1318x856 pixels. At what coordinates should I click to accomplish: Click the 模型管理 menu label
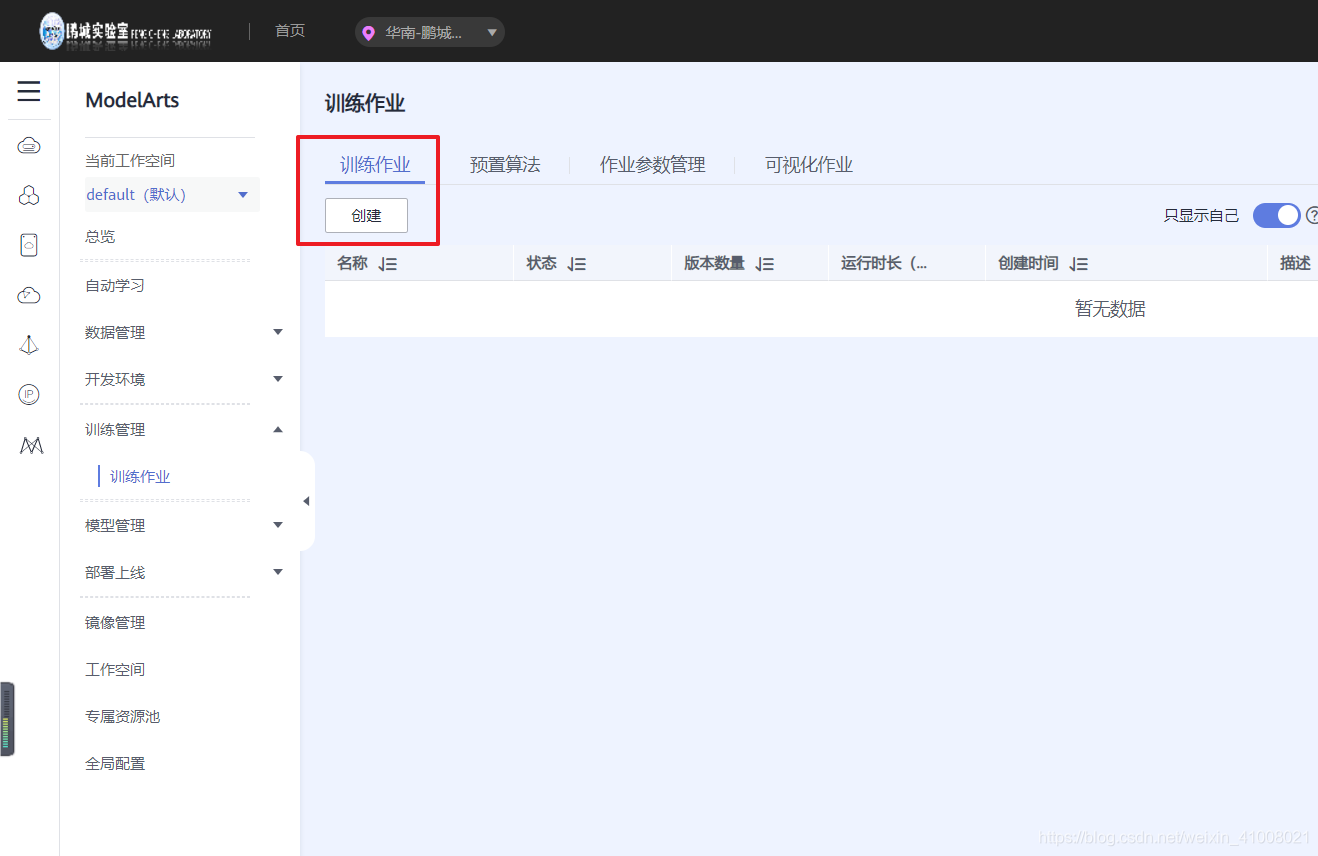115,526
